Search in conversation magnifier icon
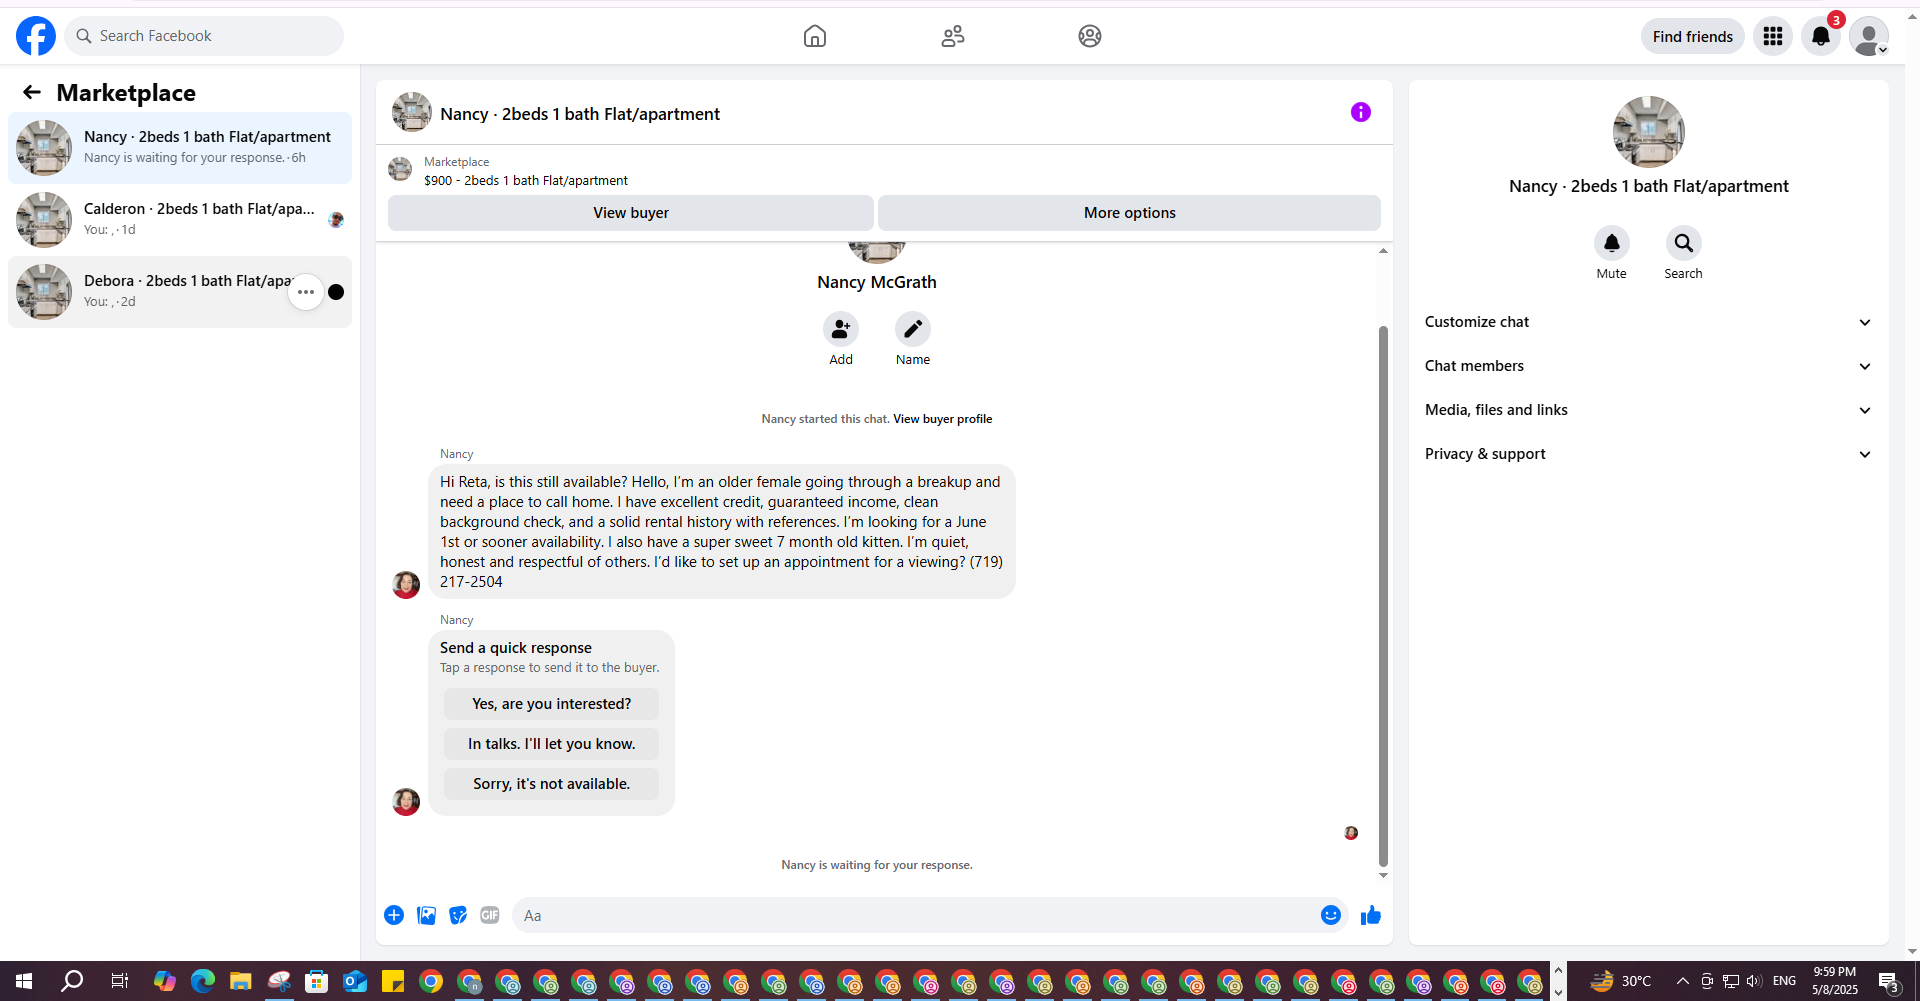Viewport: 1920px width, 1001px height. (1684, 243)
